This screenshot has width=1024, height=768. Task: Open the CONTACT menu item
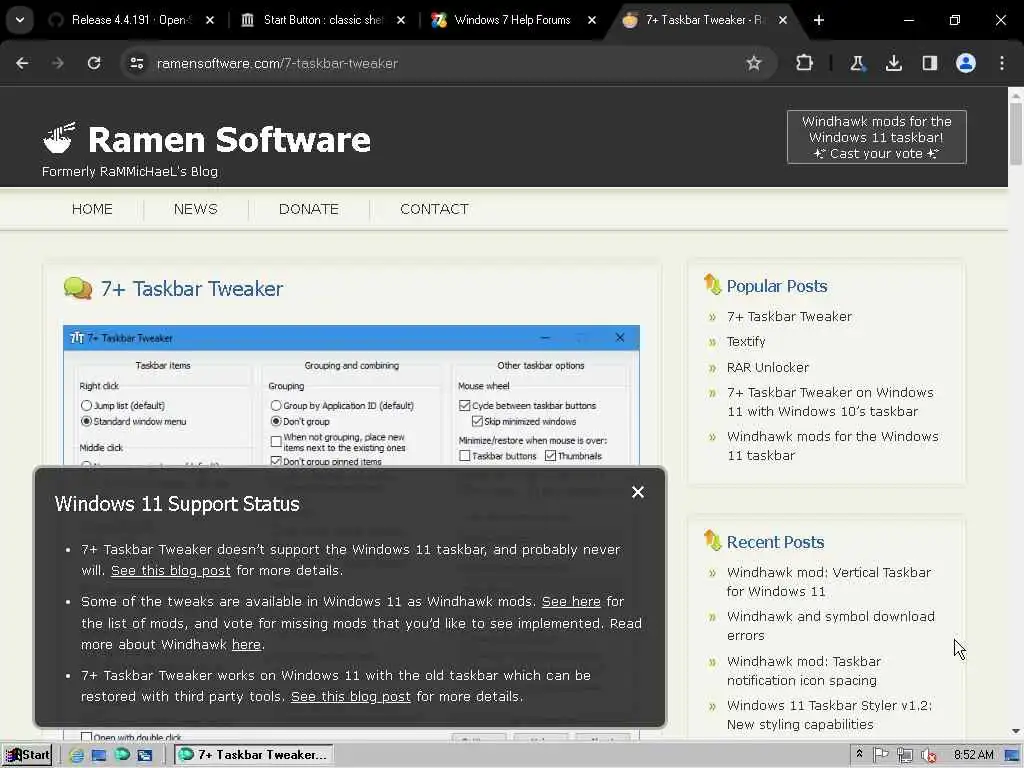tap(434, 209)
